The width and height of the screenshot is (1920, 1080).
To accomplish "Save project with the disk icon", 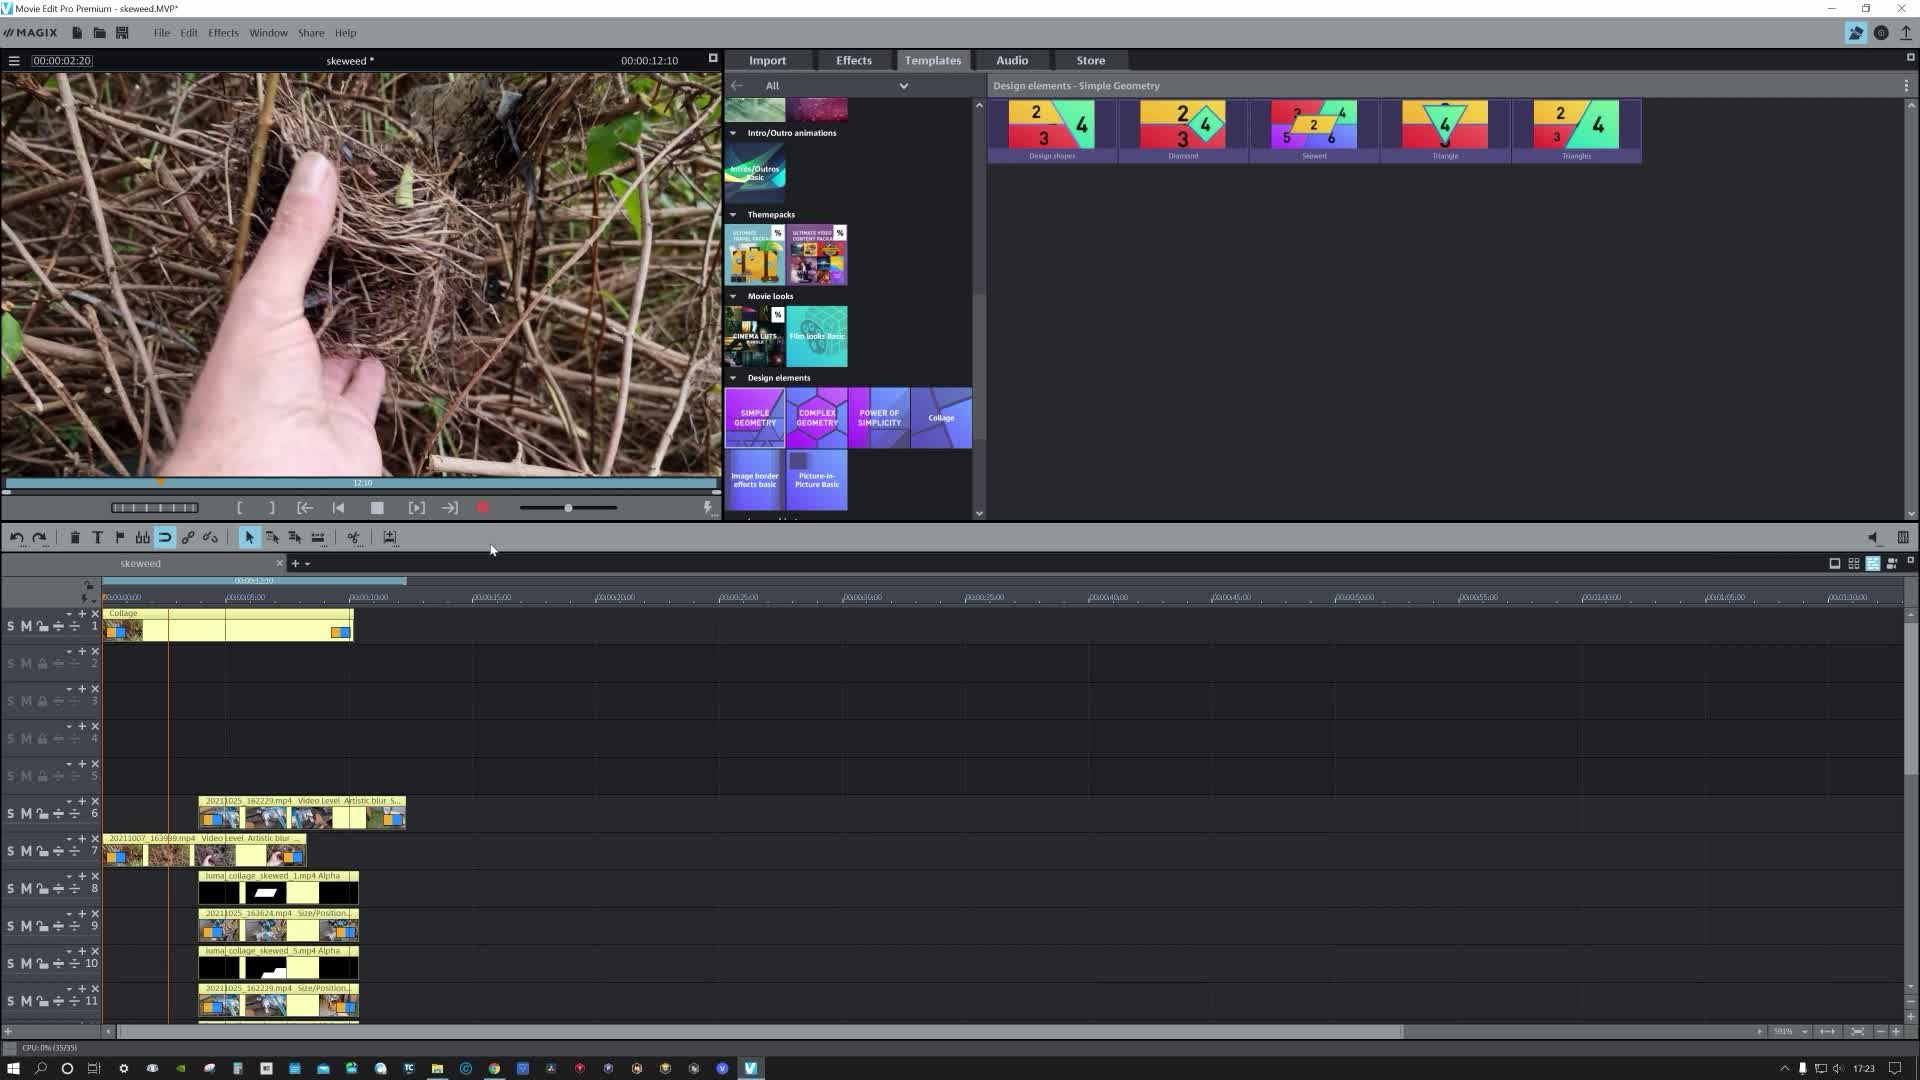I will point(122,33).
